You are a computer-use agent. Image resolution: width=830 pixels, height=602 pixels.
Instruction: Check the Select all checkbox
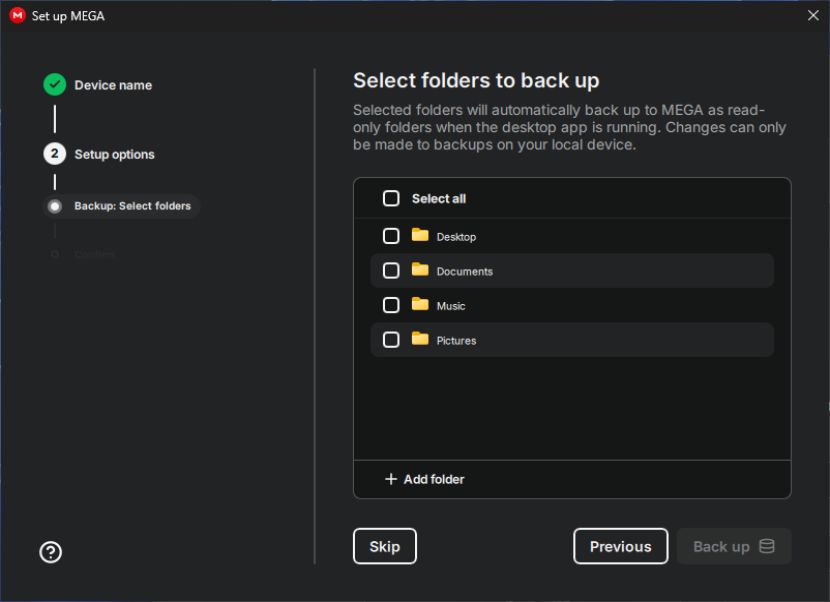(391, 199)
